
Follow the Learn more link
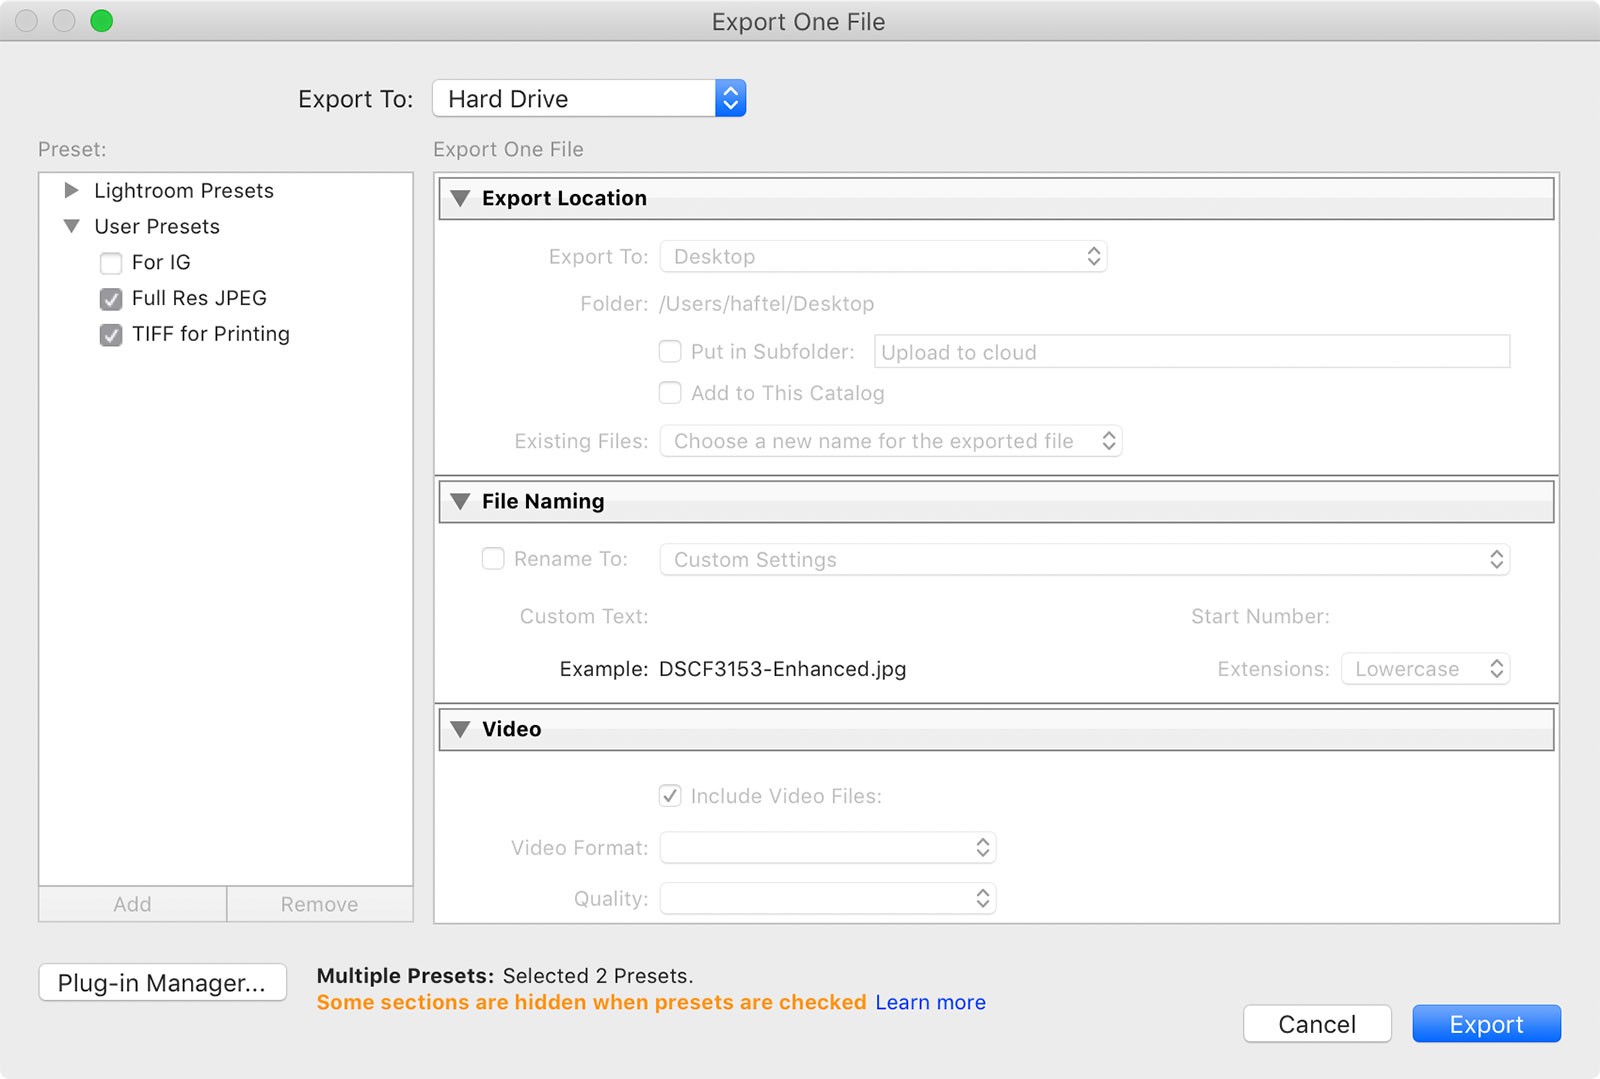[x=930, y=1002]
